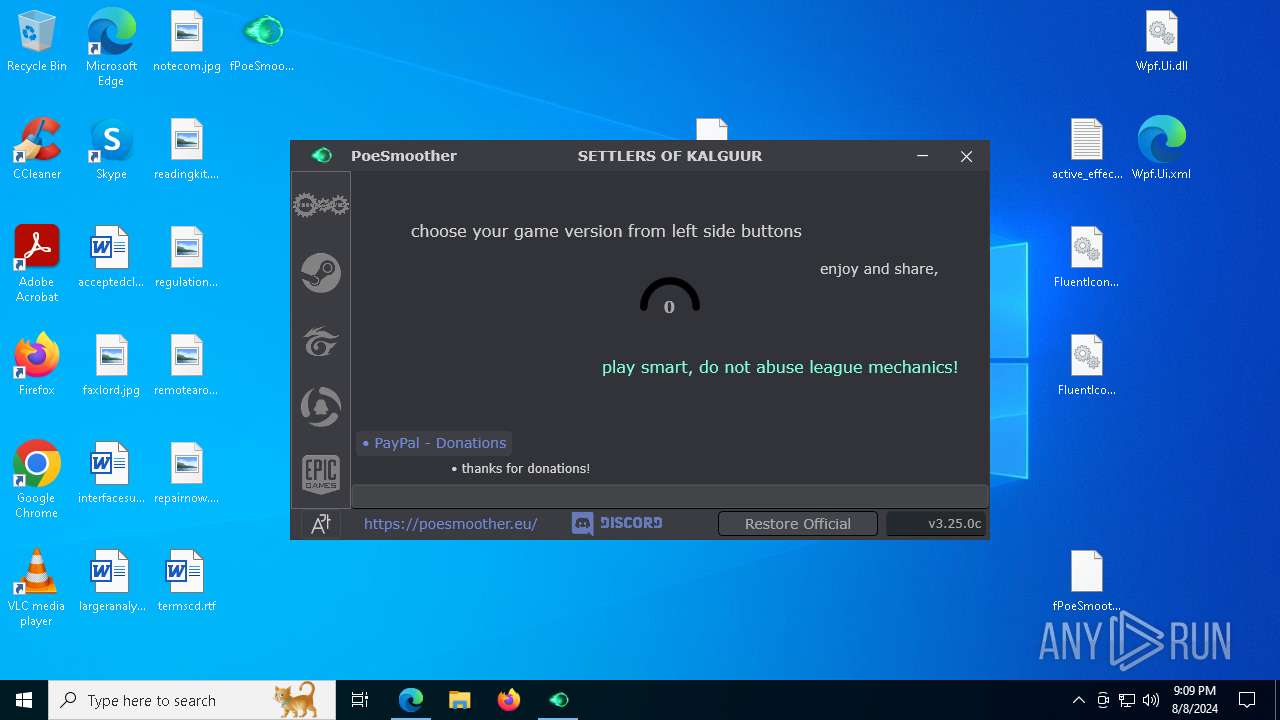Screen dimensions: 1280x720
Task: Open the poesmoother.eu website link
Action: point(450,524)
